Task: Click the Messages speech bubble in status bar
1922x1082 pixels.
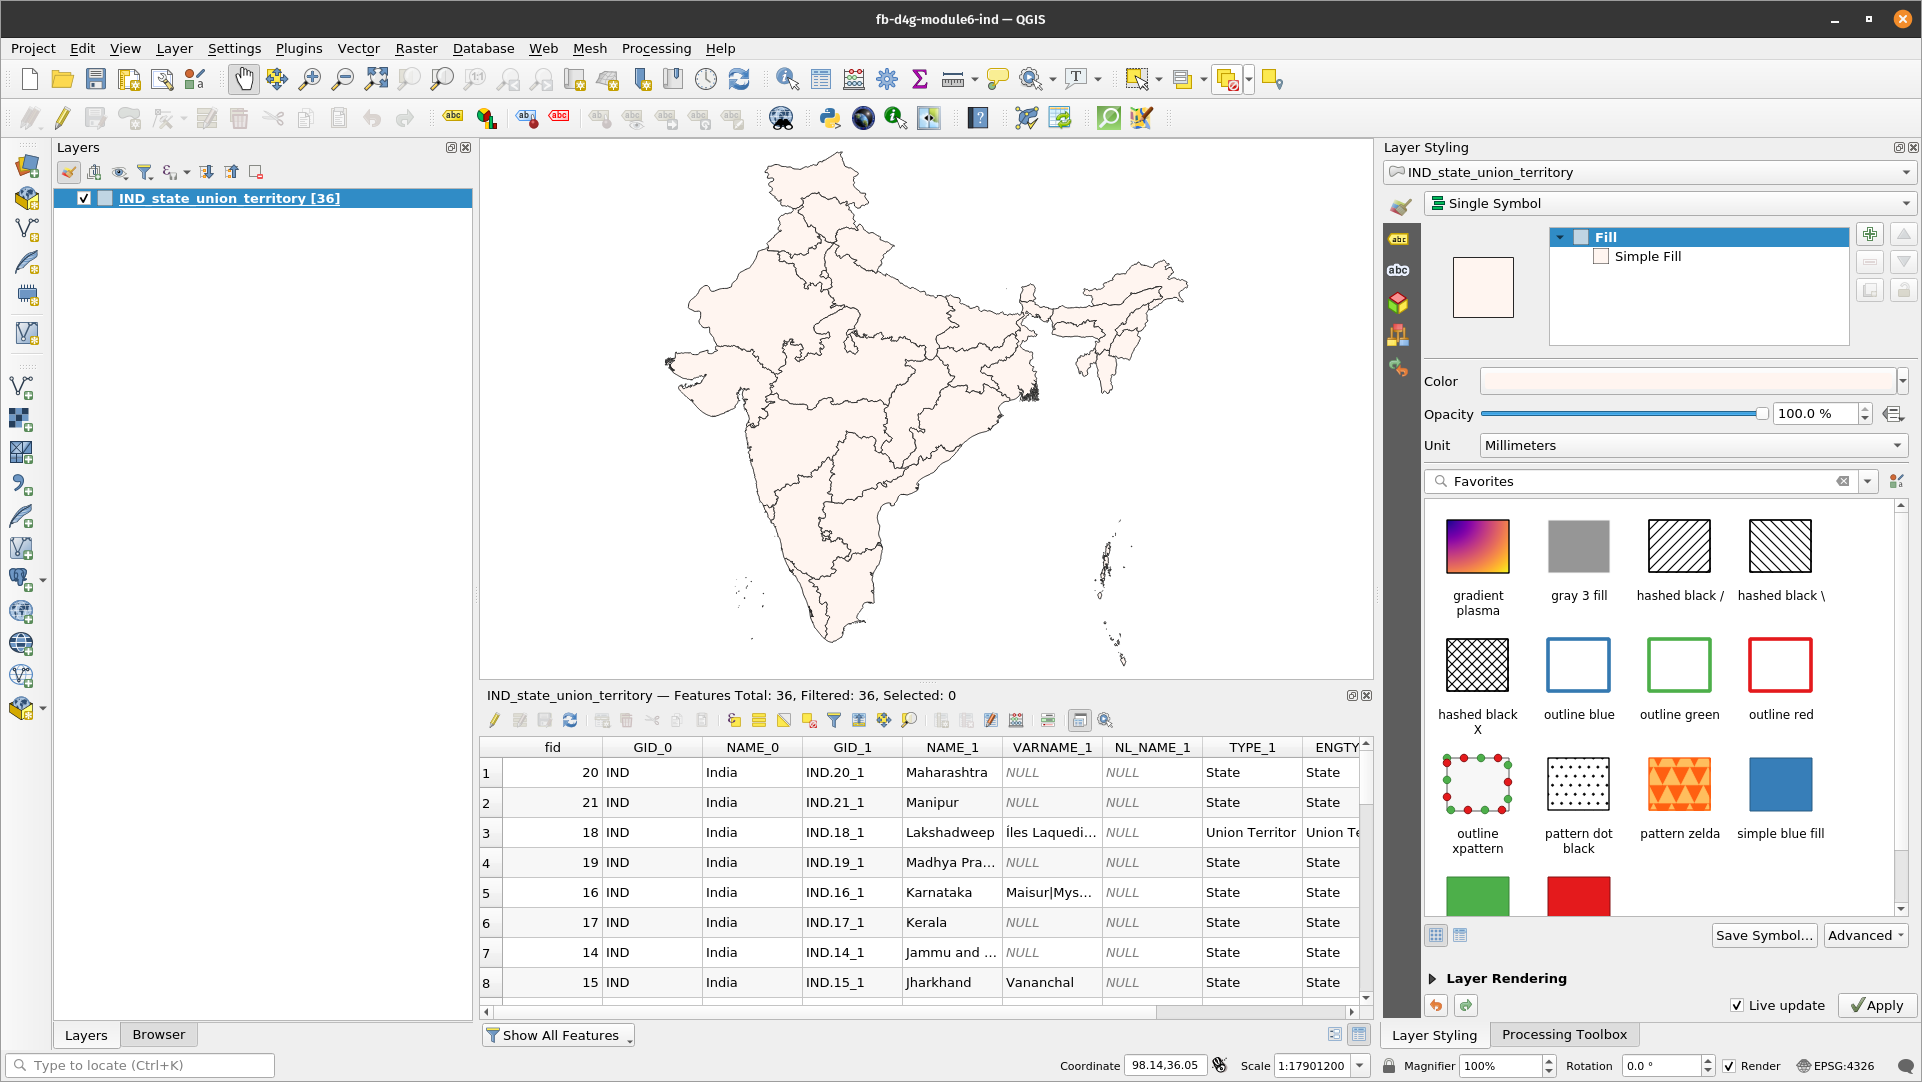Action: [x=1905, y=1066]
